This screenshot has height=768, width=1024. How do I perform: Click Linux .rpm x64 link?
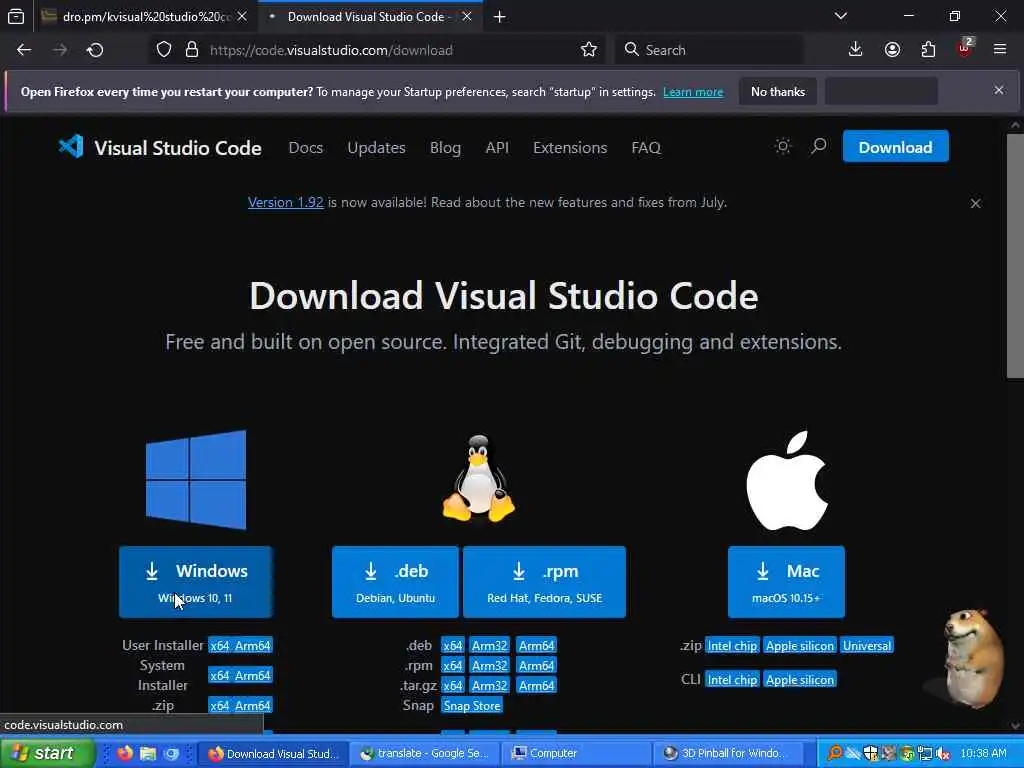click(x=453, y=665)
